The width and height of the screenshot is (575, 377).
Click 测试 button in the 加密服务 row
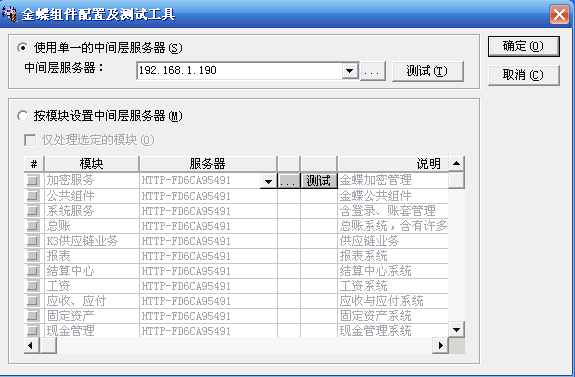(319, 181)
